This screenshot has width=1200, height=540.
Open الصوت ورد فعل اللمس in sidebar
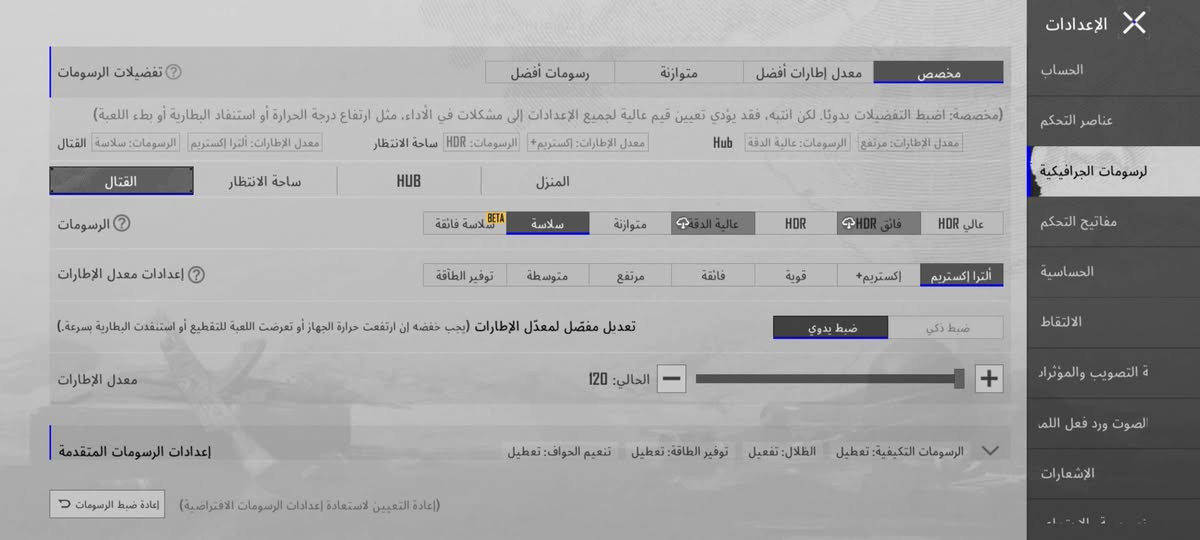click(x=1113, y=423)
